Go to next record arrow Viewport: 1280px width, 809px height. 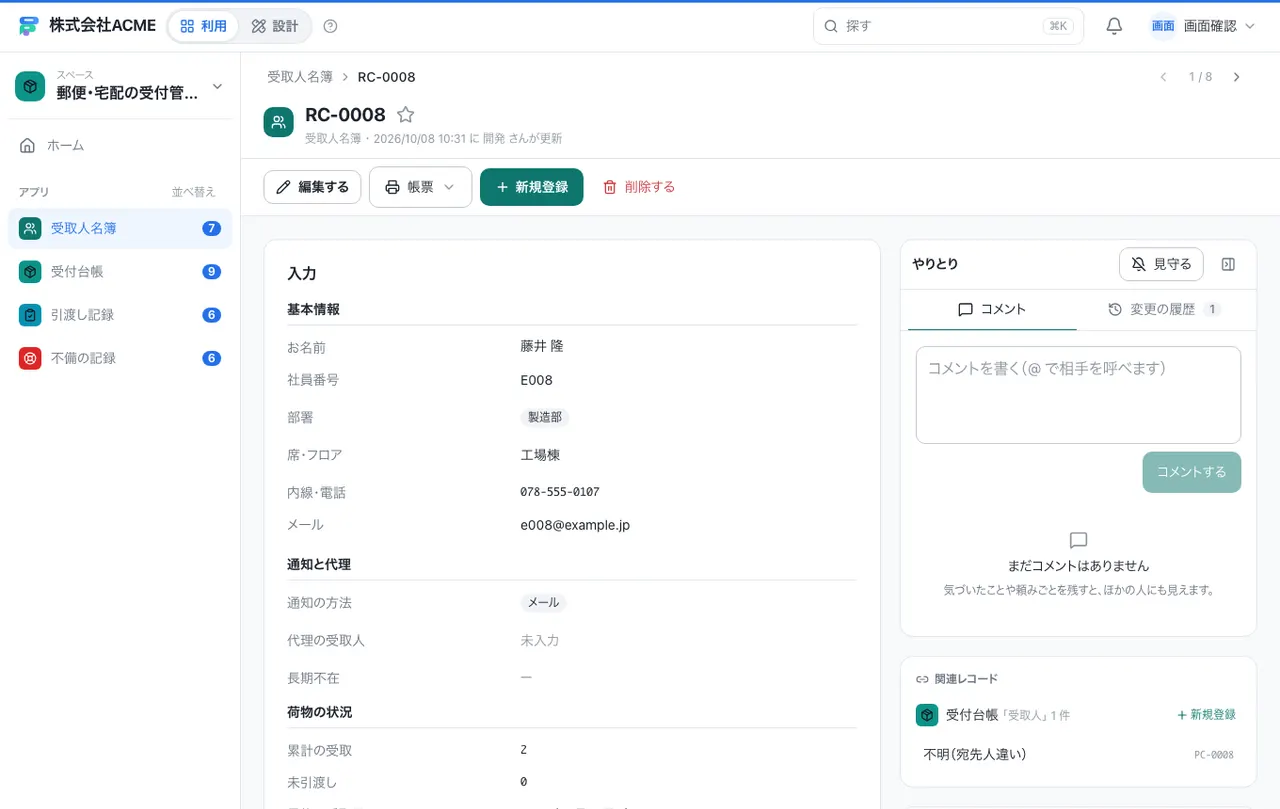[x=1236, y=77]
